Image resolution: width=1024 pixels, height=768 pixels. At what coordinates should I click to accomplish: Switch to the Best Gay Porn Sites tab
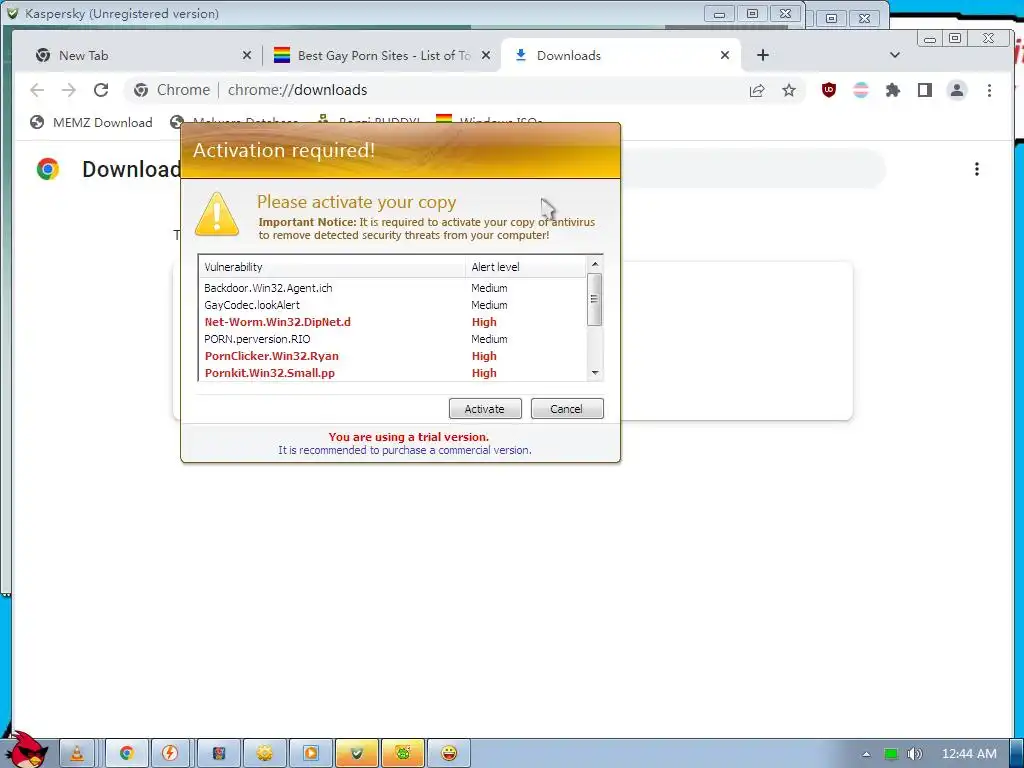(382, 56)
